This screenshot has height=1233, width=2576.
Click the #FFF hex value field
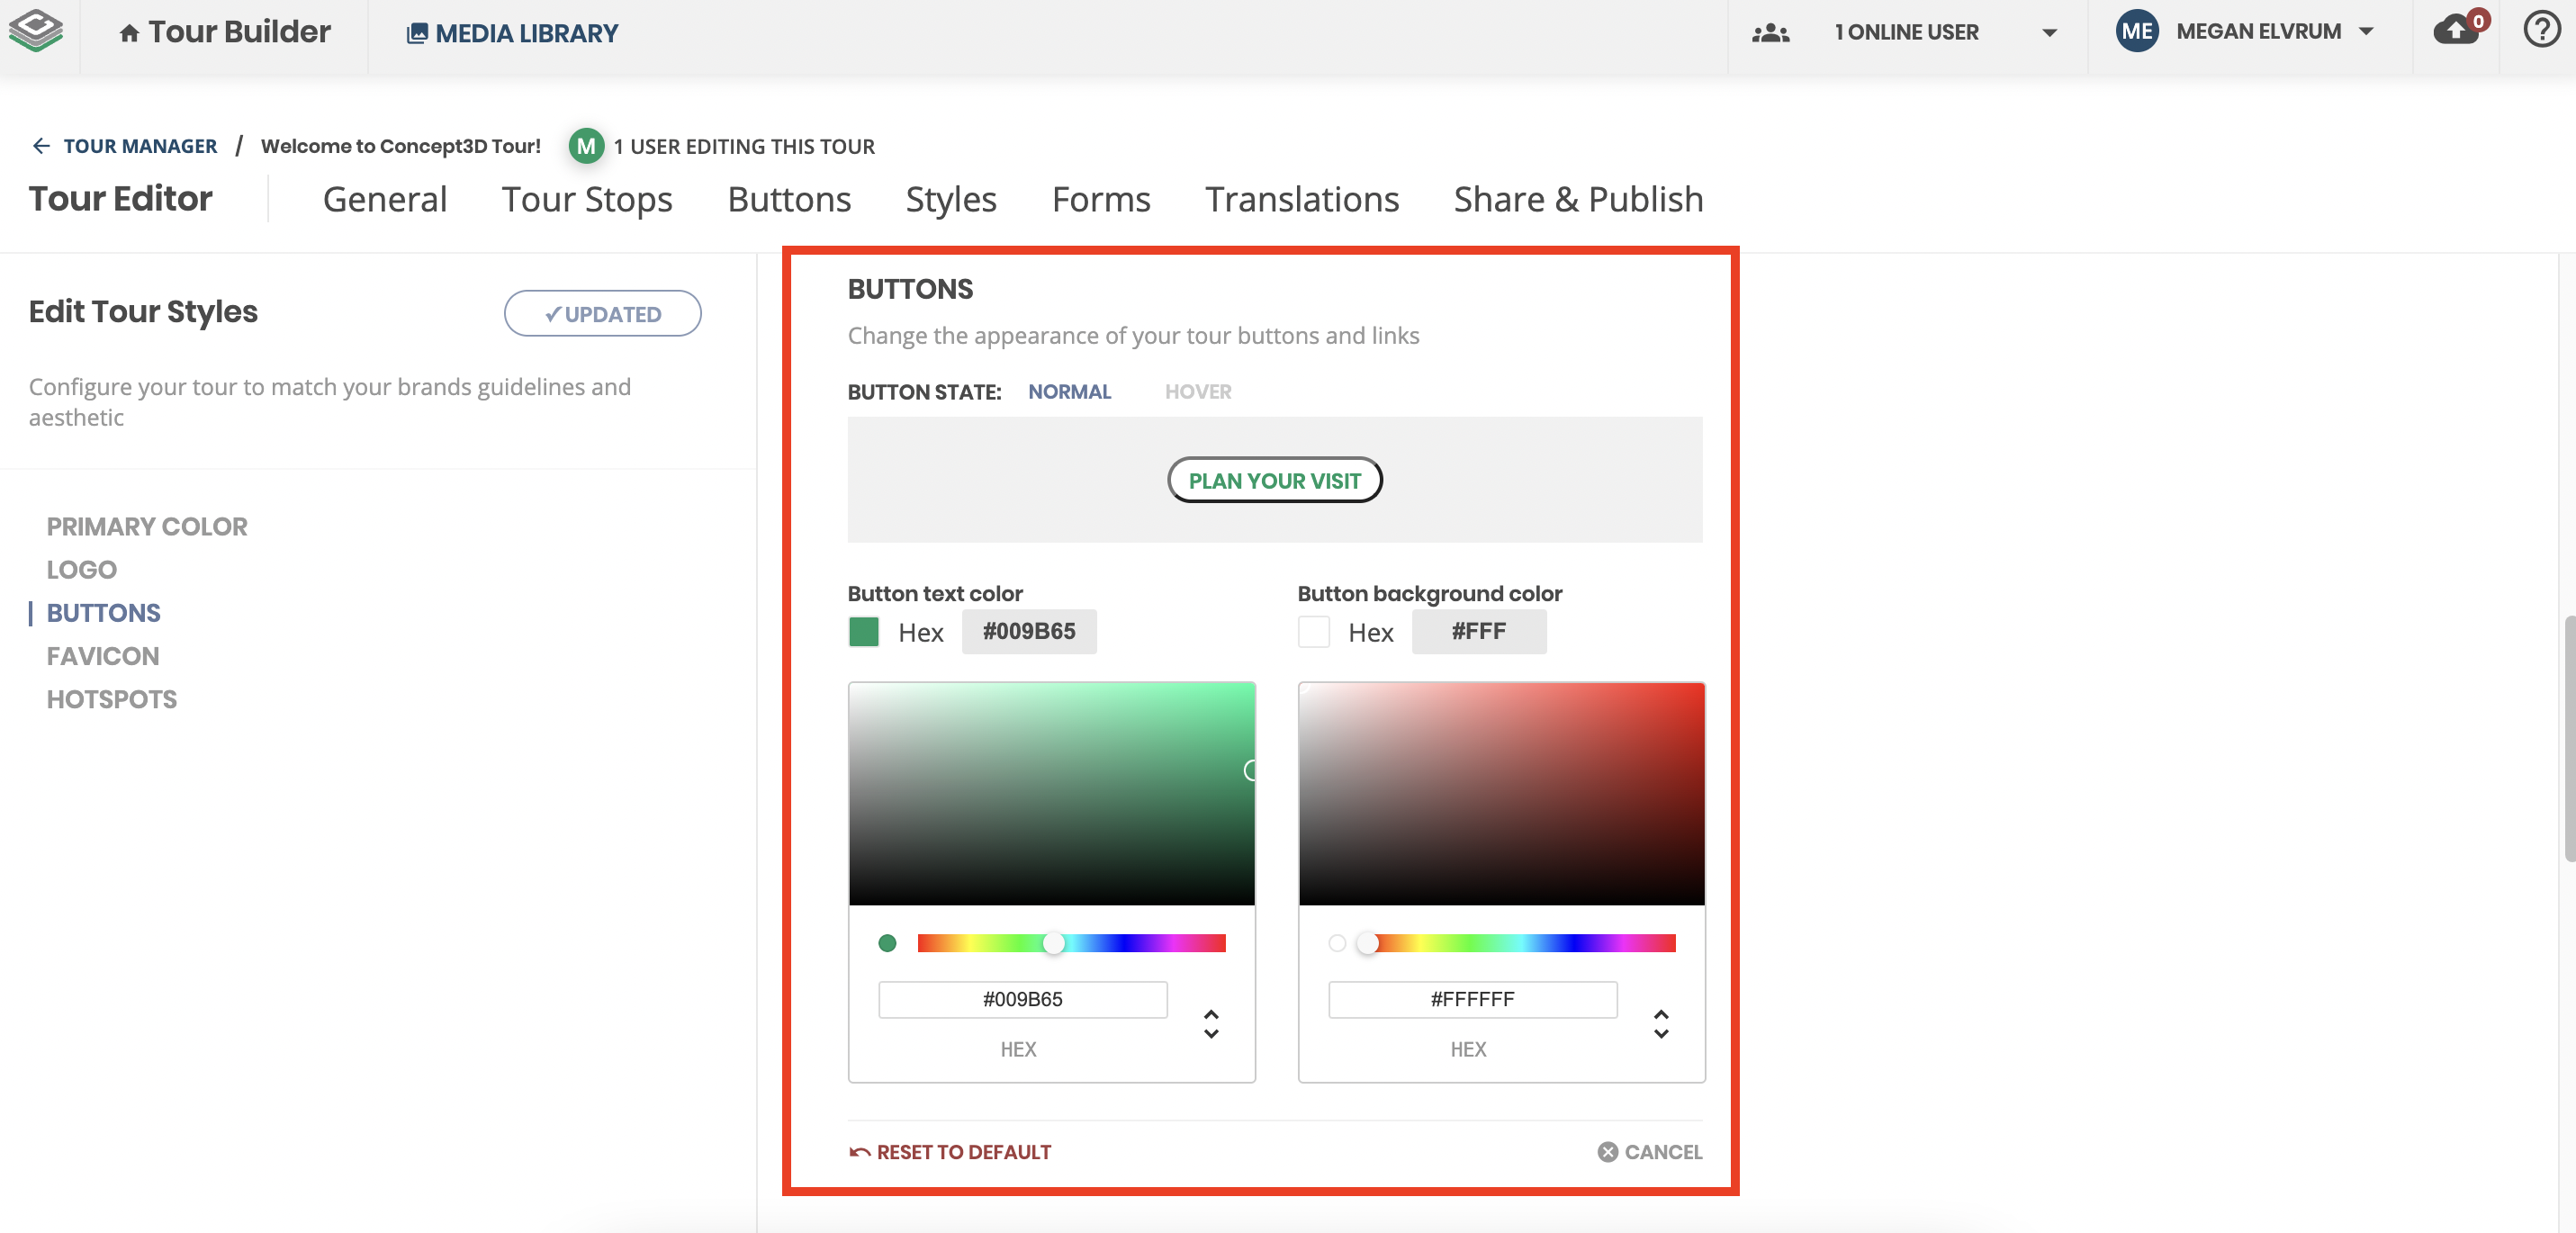pos(1478,631)
